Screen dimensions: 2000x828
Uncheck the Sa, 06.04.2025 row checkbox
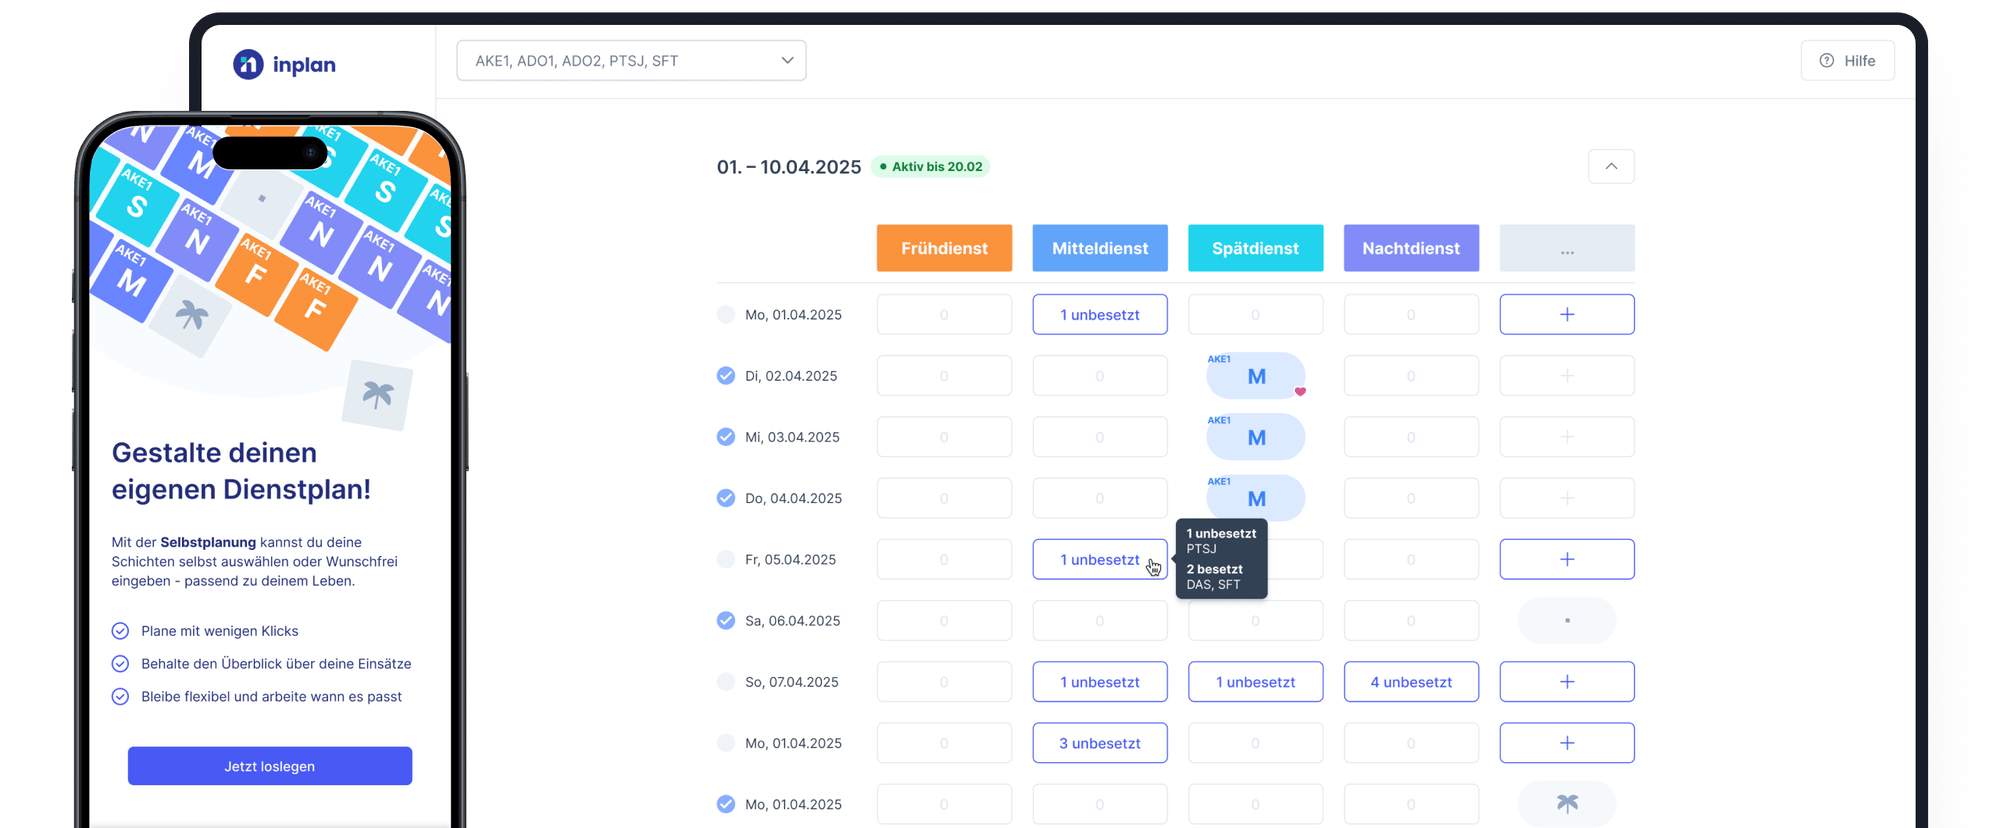[726, 621]
